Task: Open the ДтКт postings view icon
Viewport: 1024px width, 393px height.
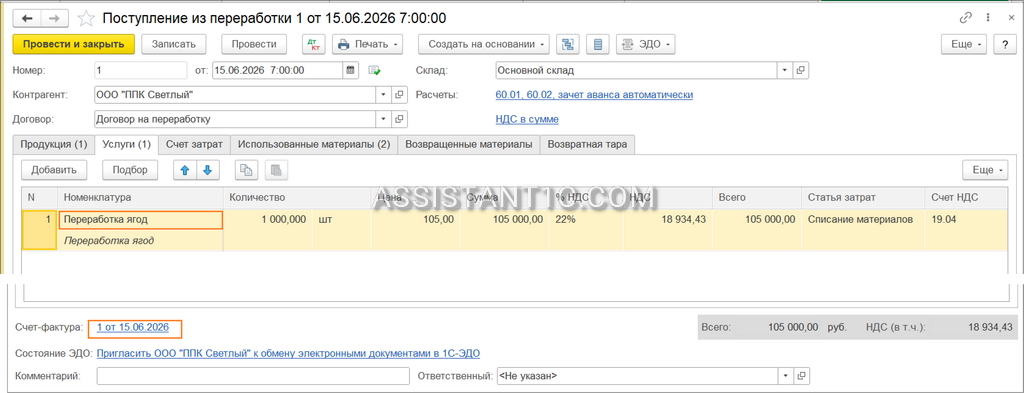Action: (x=313, y=44)
